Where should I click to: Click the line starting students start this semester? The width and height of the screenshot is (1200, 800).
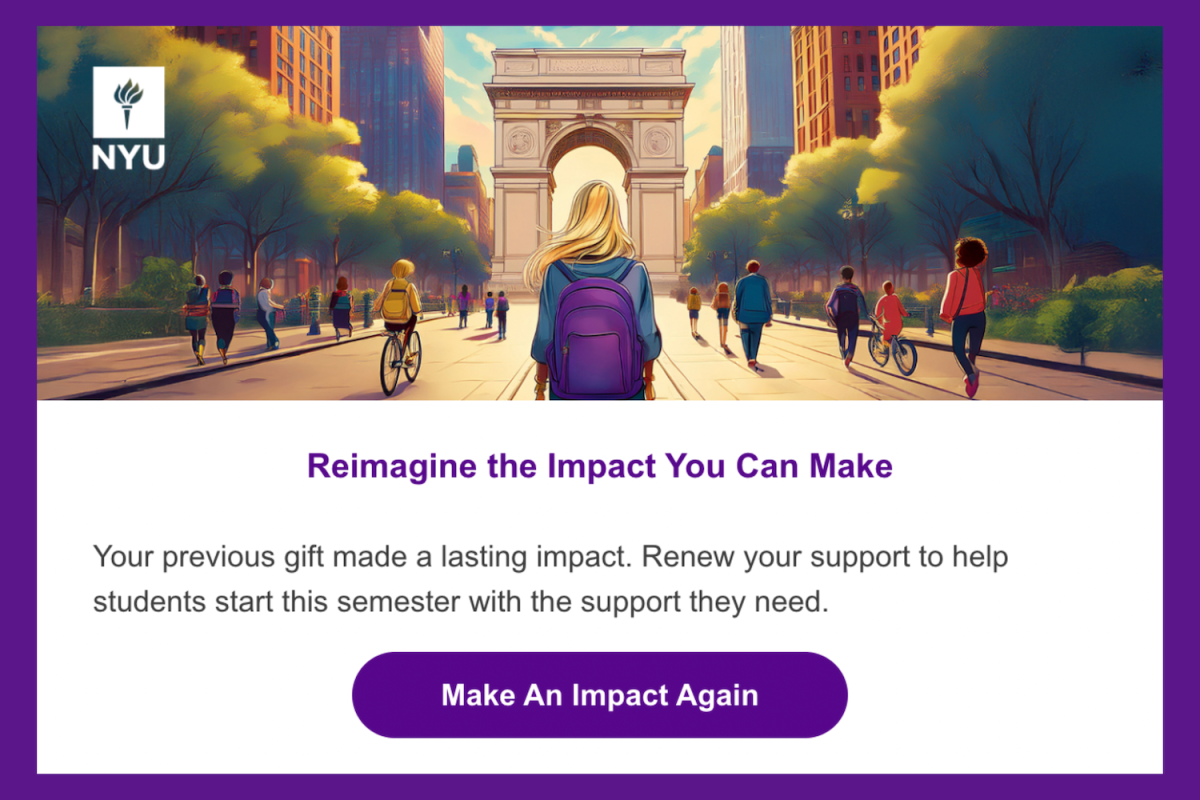pyautogui.click(x=461, y=603)
